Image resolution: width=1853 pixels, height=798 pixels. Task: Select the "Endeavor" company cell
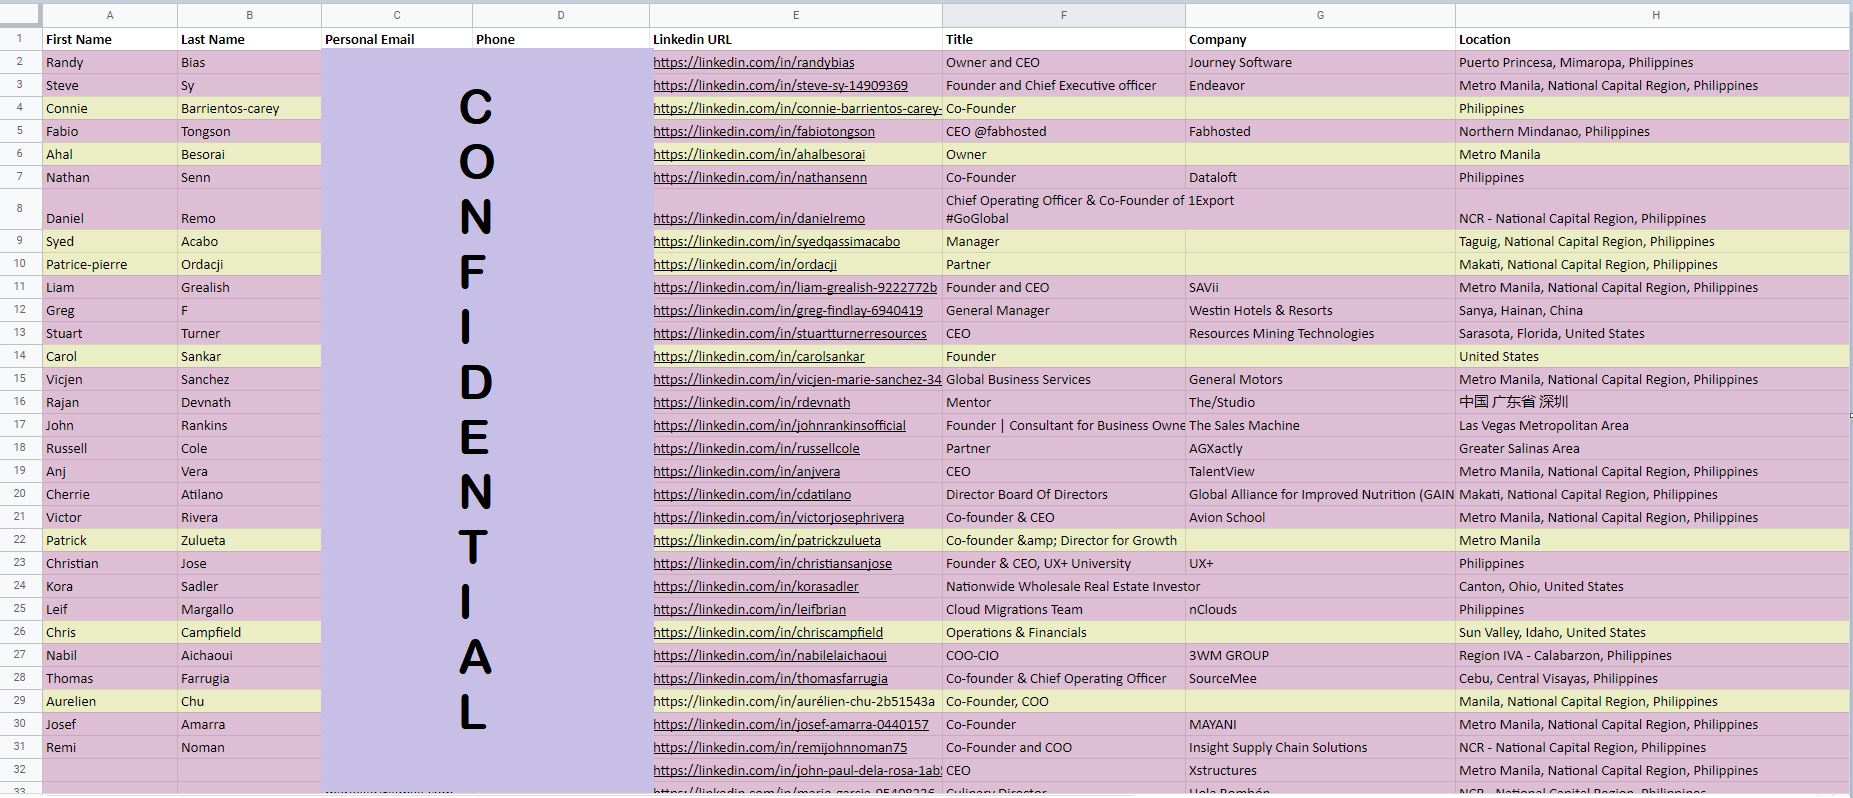1320,85
